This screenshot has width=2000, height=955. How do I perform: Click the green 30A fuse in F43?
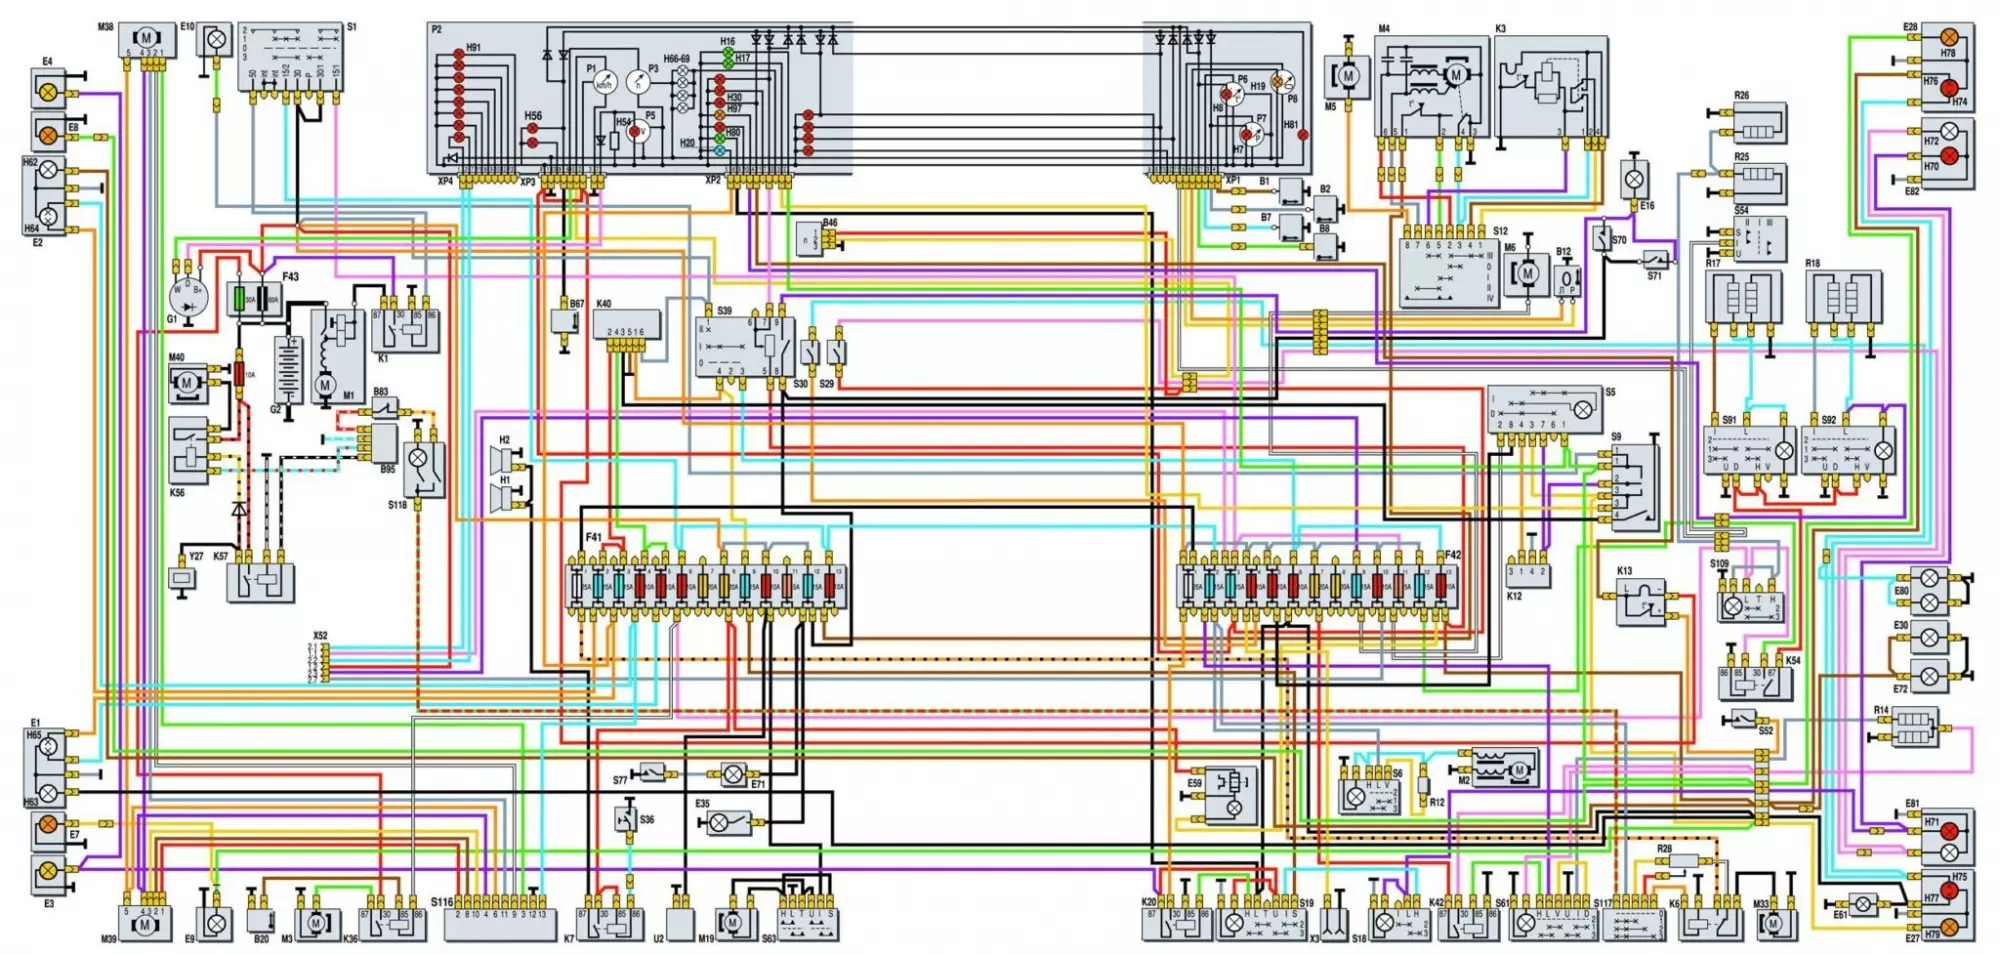pos(241,299)
